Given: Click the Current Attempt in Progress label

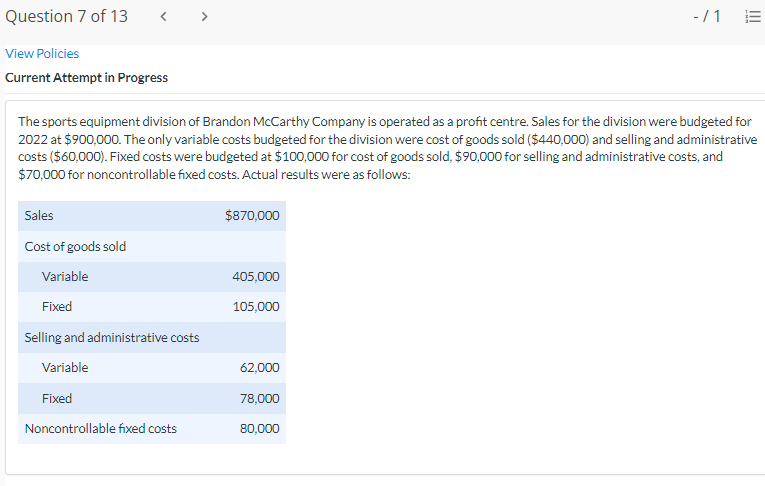Looking at the screenshot, I should coord(86,77).
